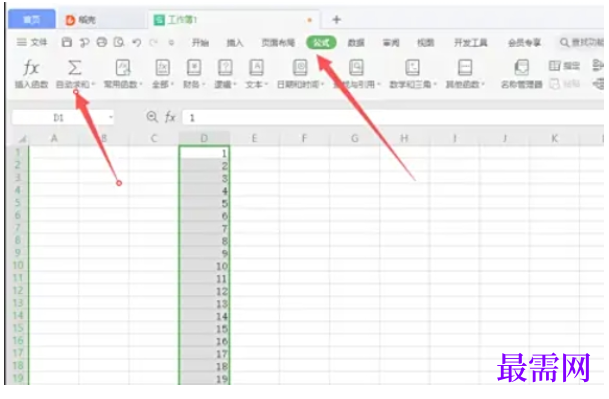
Task: Click the Save icon in quick toolbar
Action: tap(67, 42)
